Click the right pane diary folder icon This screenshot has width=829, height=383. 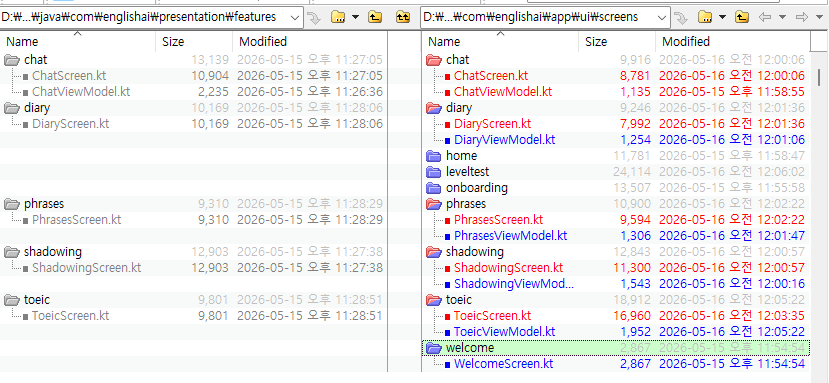(x=434, y=108)
